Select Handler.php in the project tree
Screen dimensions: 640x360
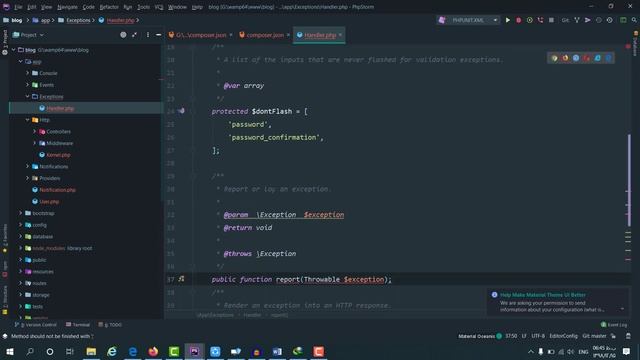pyautogui.click(x=60, y=108)
